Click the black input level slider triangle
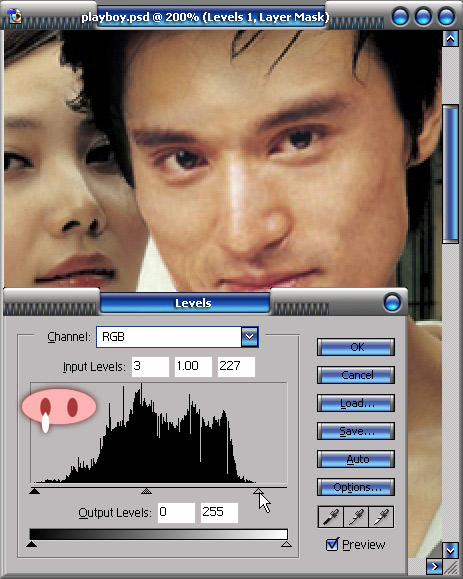Viewport: 463px width, 579px height. (x=34, y=491)
